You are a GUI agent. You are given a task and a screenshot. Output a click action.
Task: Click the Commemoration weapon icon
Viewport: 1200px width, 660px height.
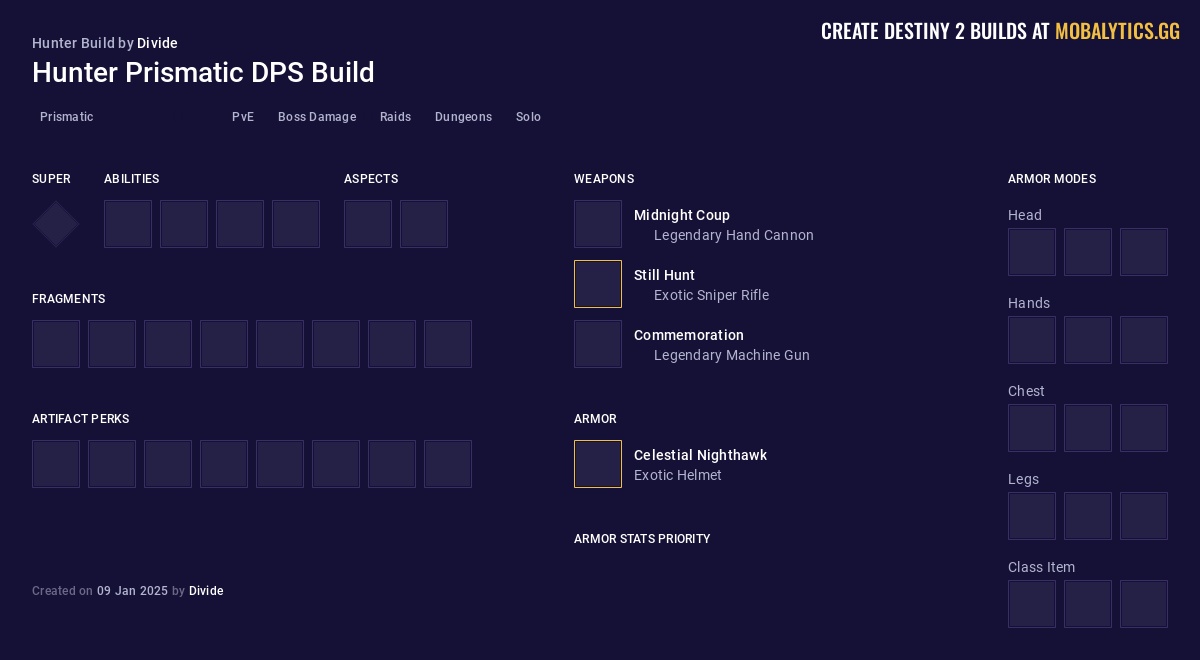pos(598,344)
